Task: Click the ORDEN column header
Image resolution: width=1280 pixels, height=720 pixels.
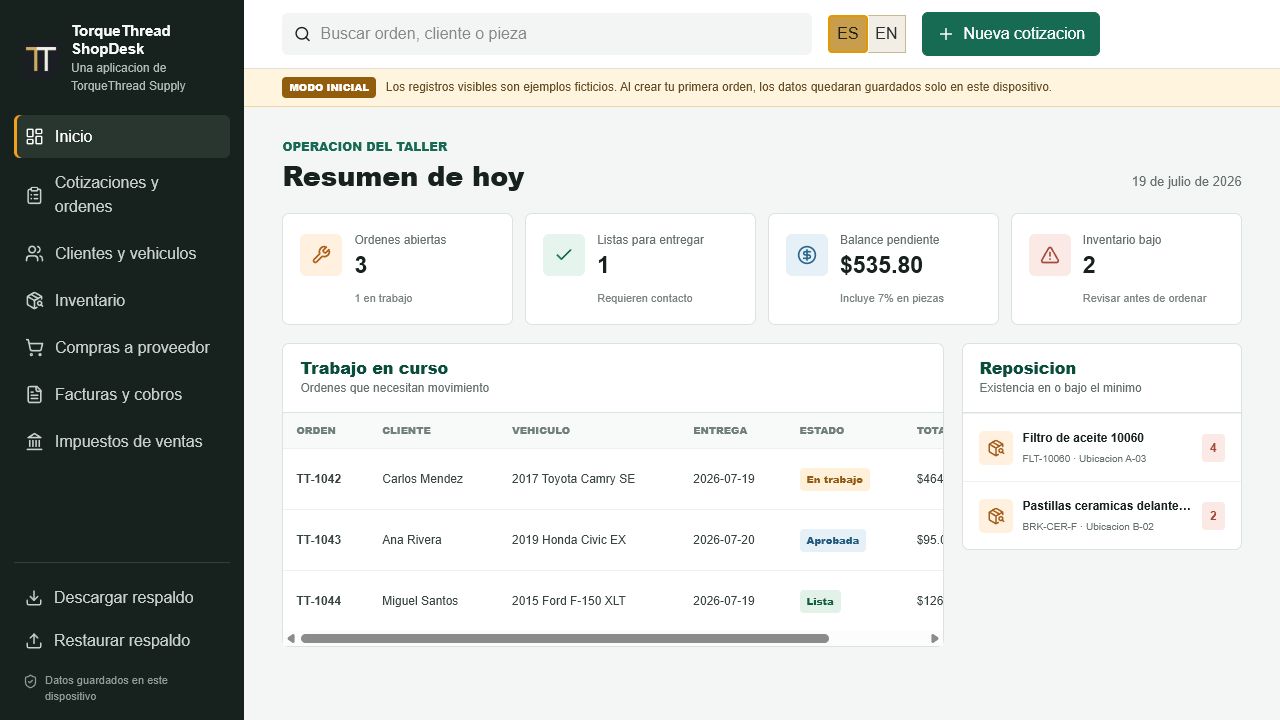Action: click(x=316, y=431)
